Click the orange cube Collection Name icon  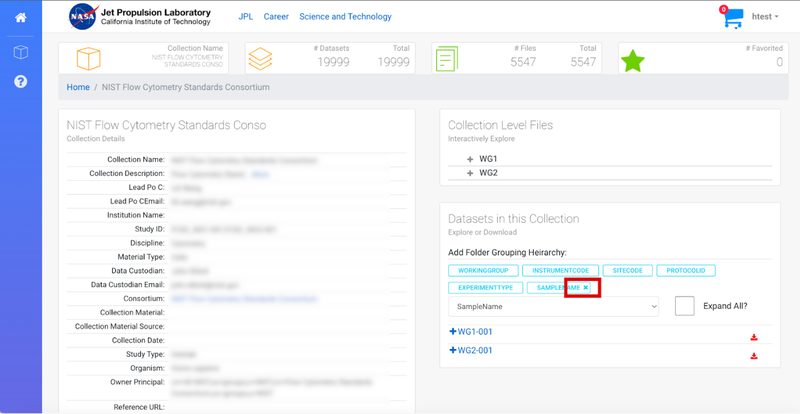(88, 59)
